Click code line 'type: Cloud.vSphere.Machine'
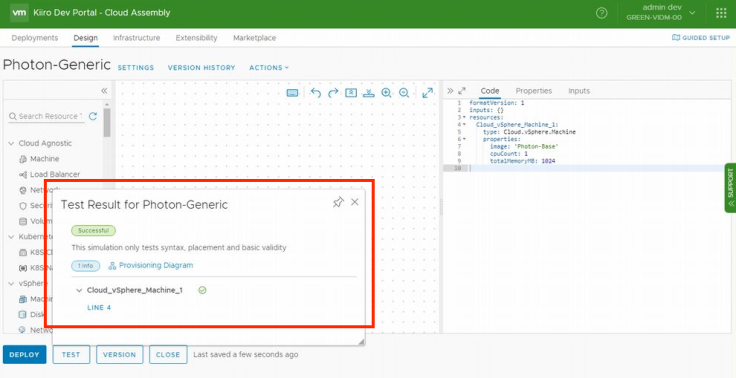The image size is (736, 378). pos(529,132)
